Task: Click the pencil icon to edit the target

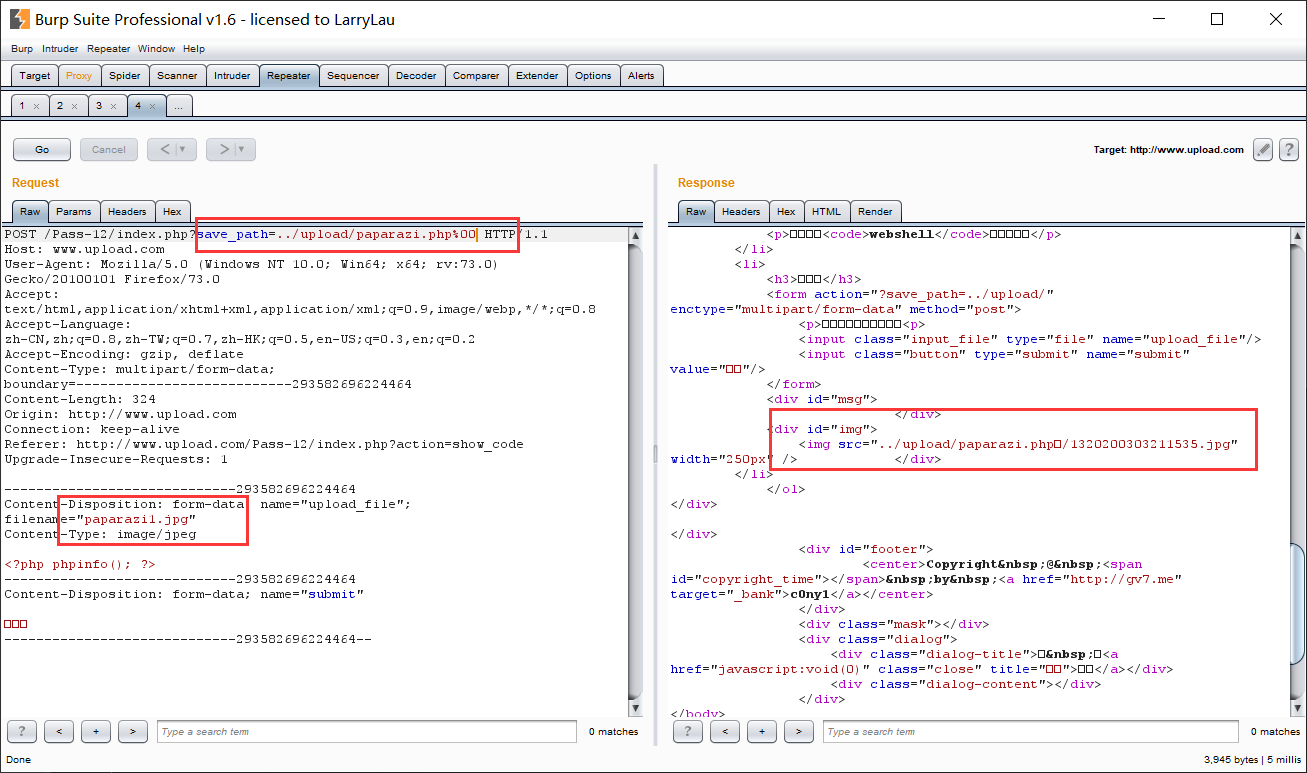Action: tap(1264, 150)
